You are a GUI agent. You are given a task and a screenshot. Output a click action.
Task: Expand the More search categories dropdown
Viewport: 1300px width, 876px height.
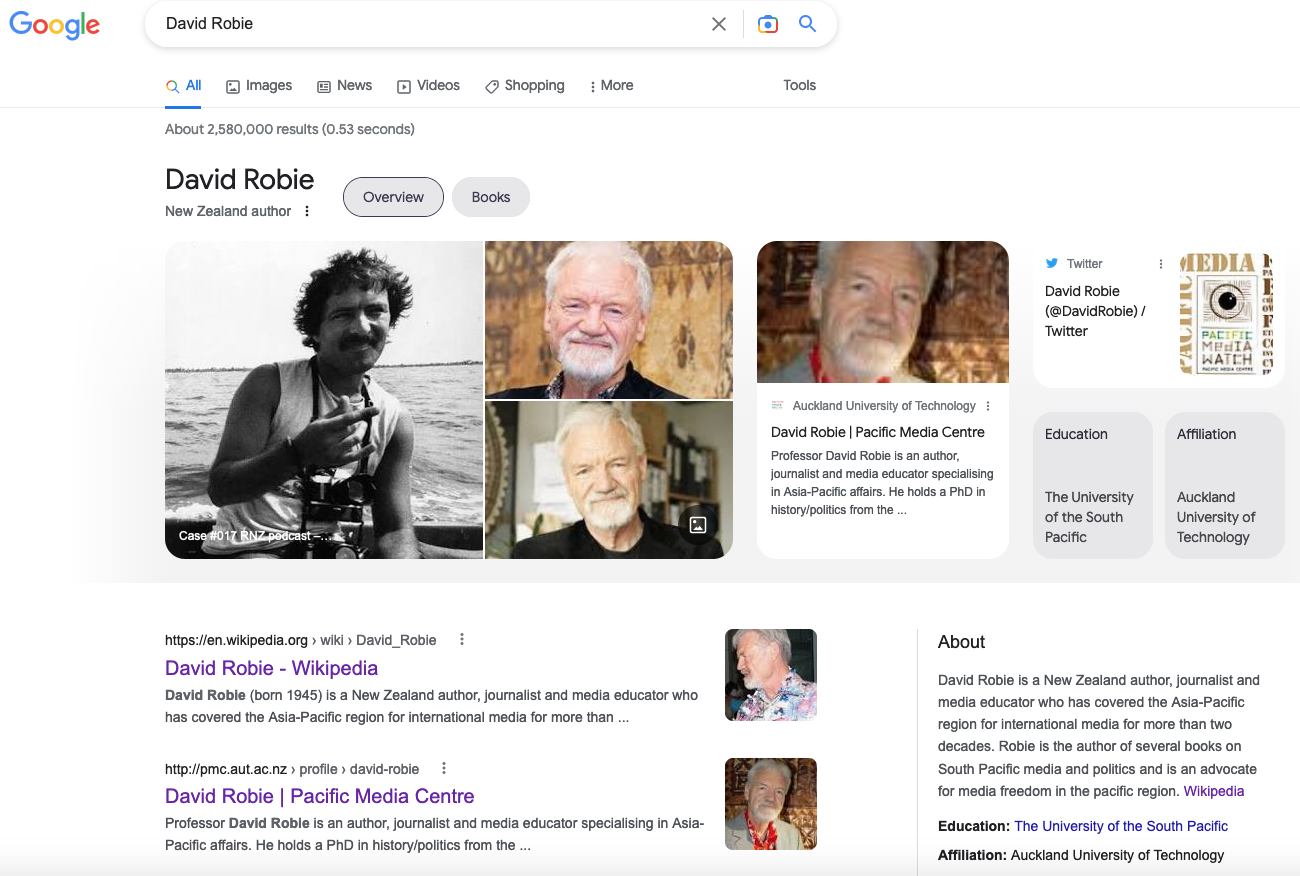point(611,85)
